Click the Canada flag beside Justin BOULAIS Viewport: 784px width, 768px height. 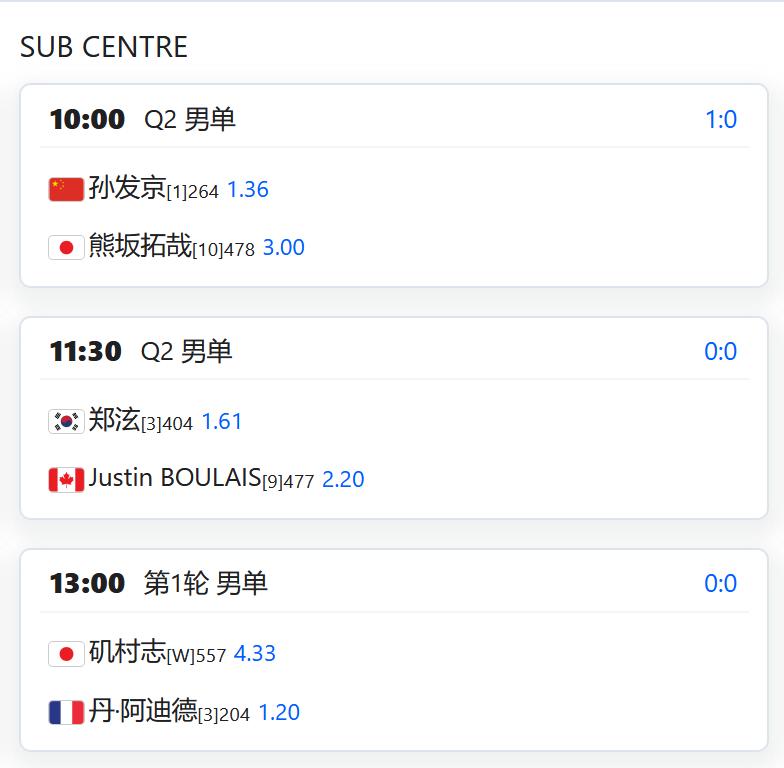[x=66, y=479]
